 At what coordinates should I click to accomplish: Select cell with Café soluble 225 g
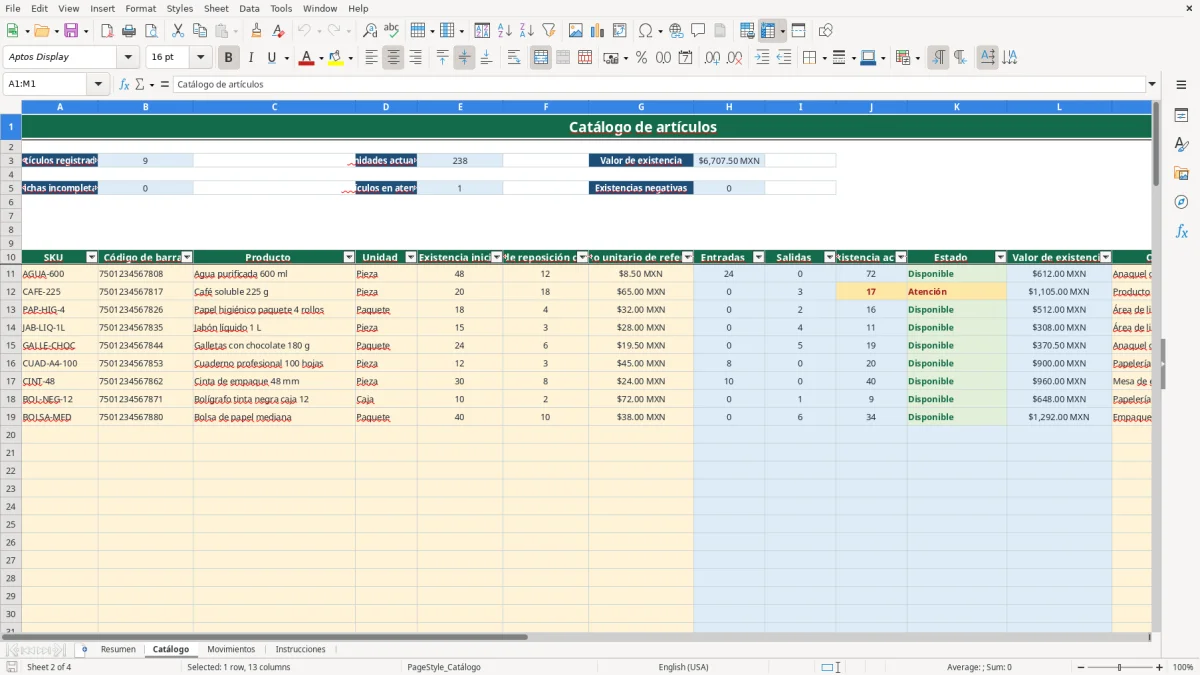274,292
